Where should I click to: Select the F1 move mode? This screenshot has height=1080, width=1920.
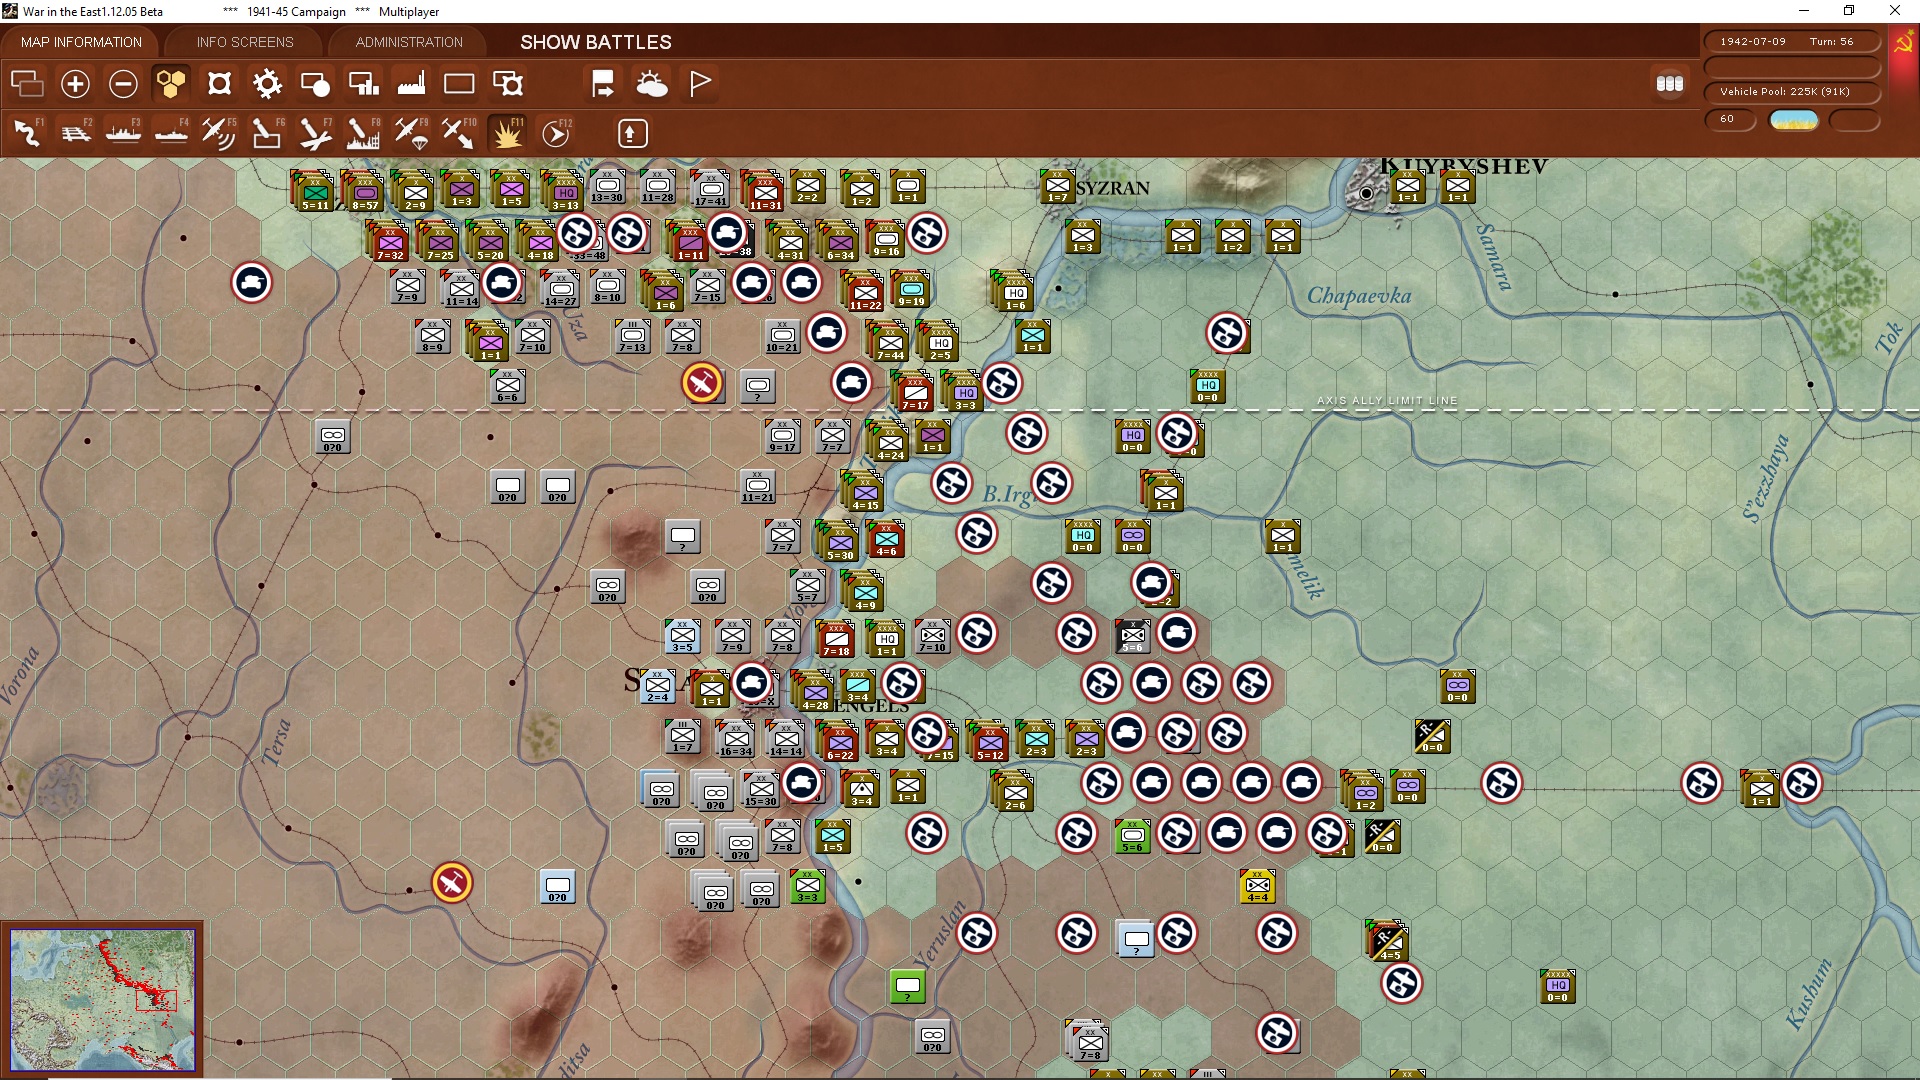tap(27, 133)
